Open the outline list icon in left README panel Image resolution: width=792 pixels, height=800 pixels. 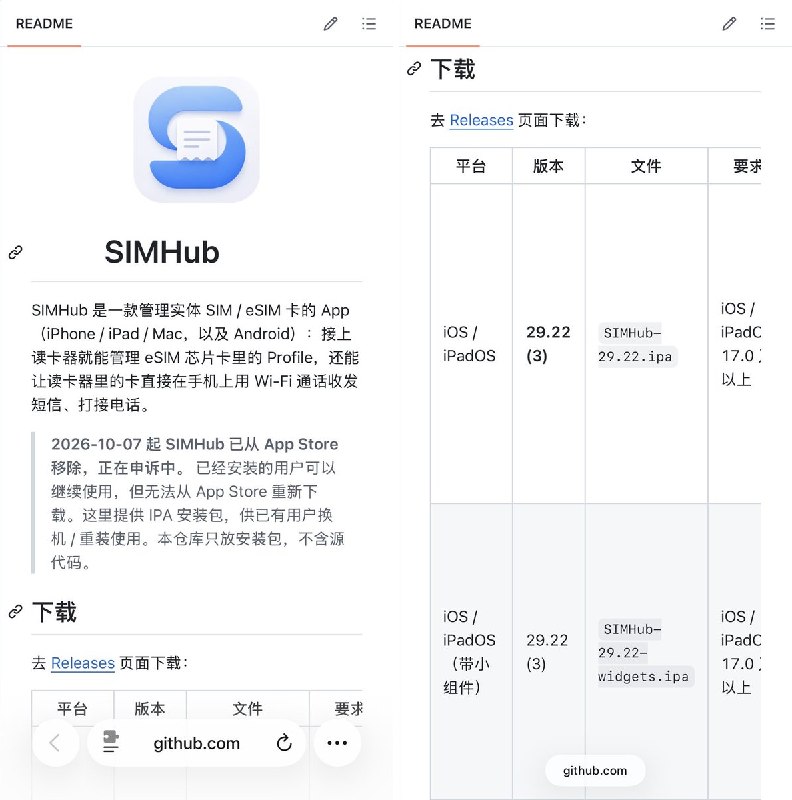[x=369, y=23]
